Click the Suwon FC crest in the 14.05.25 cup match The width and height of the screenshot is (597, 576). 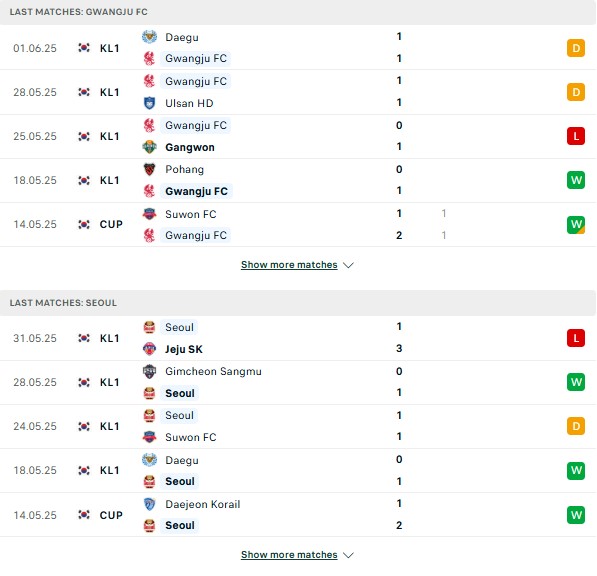(x=149, y=214)
